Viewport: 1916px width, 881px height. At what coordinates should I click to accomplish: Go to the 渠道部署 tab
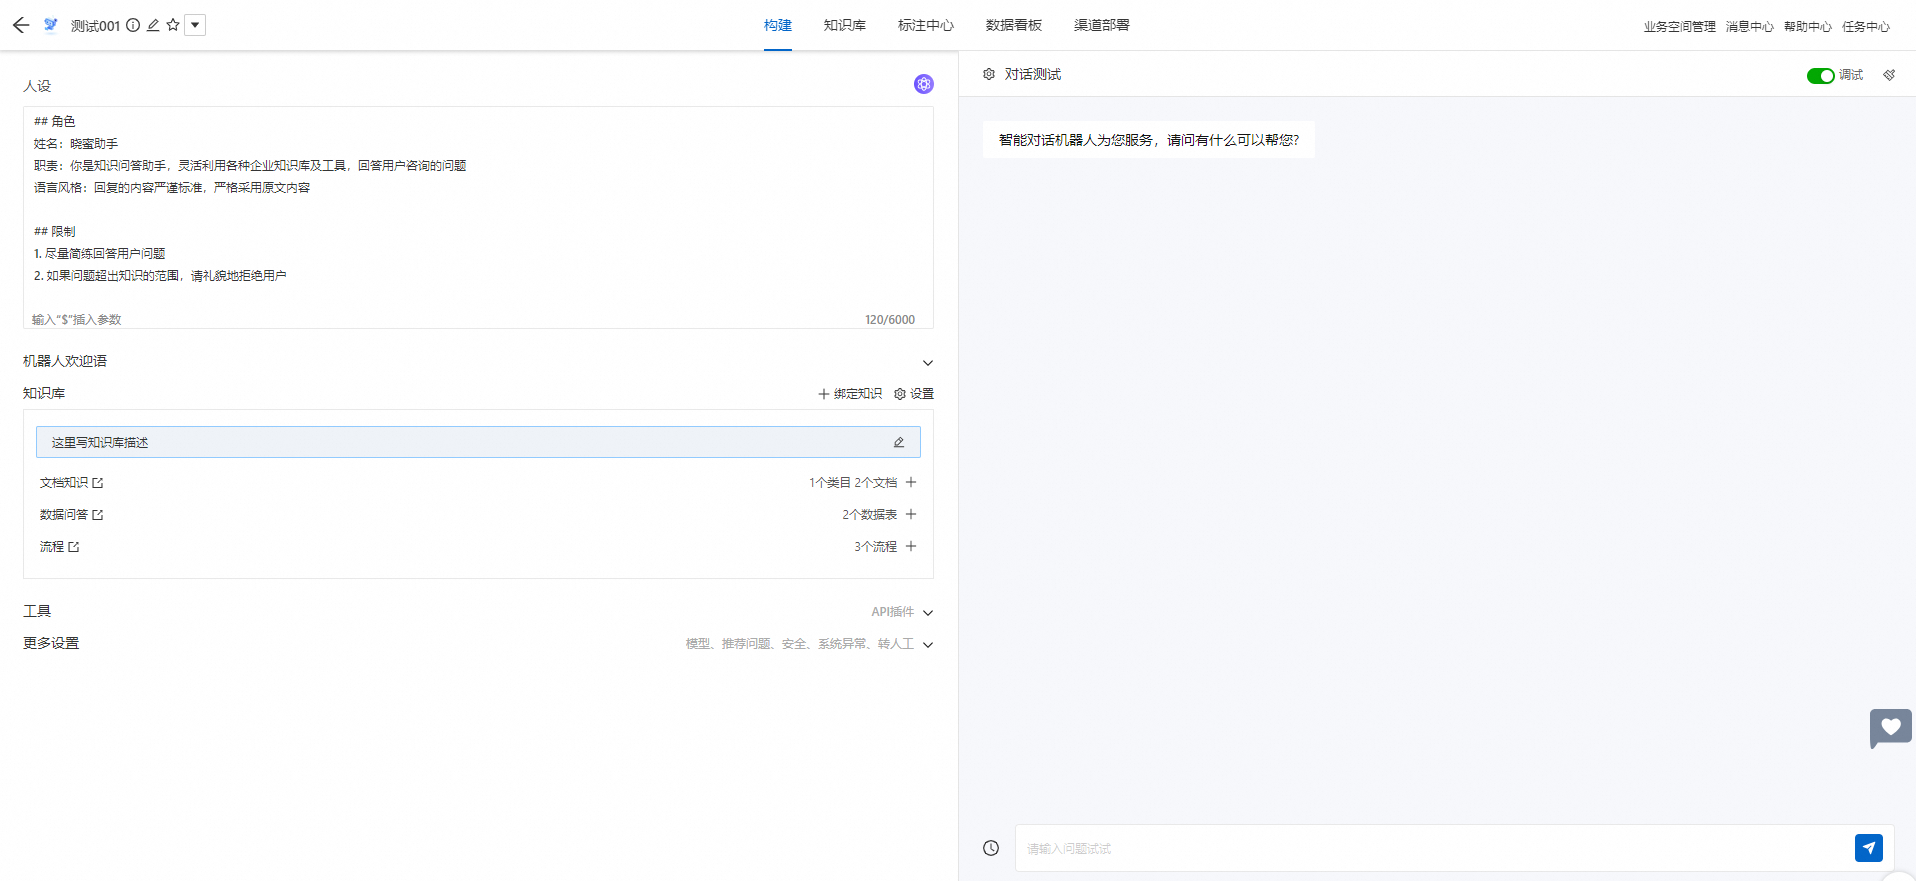pos(1102,25)
